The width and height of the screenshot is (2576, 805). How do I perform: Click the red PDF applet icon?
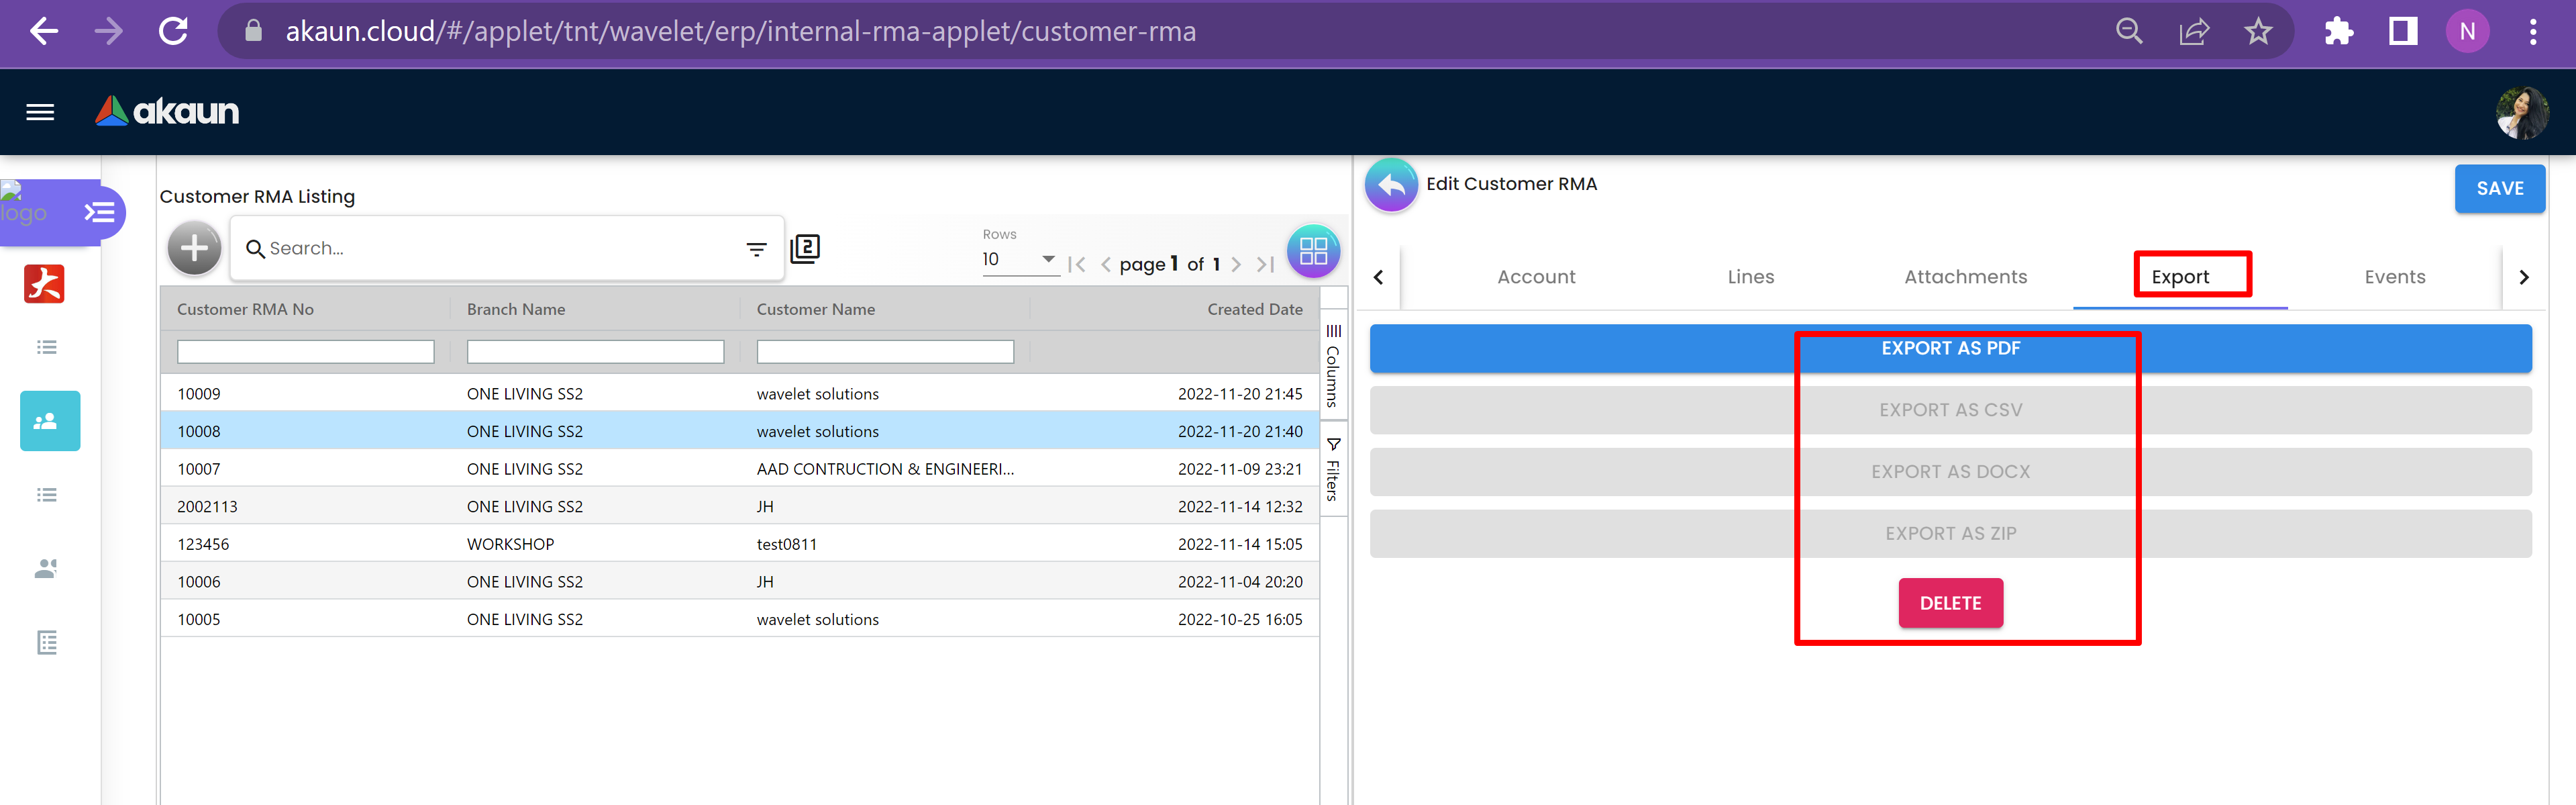pos(44,284)
